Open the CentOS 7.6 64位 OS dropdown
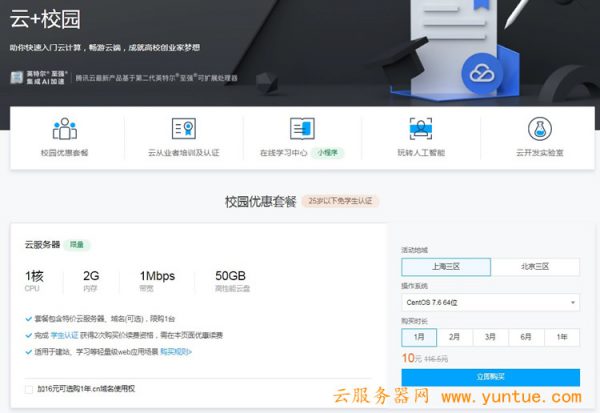600x413 pixels. point(490,302)
